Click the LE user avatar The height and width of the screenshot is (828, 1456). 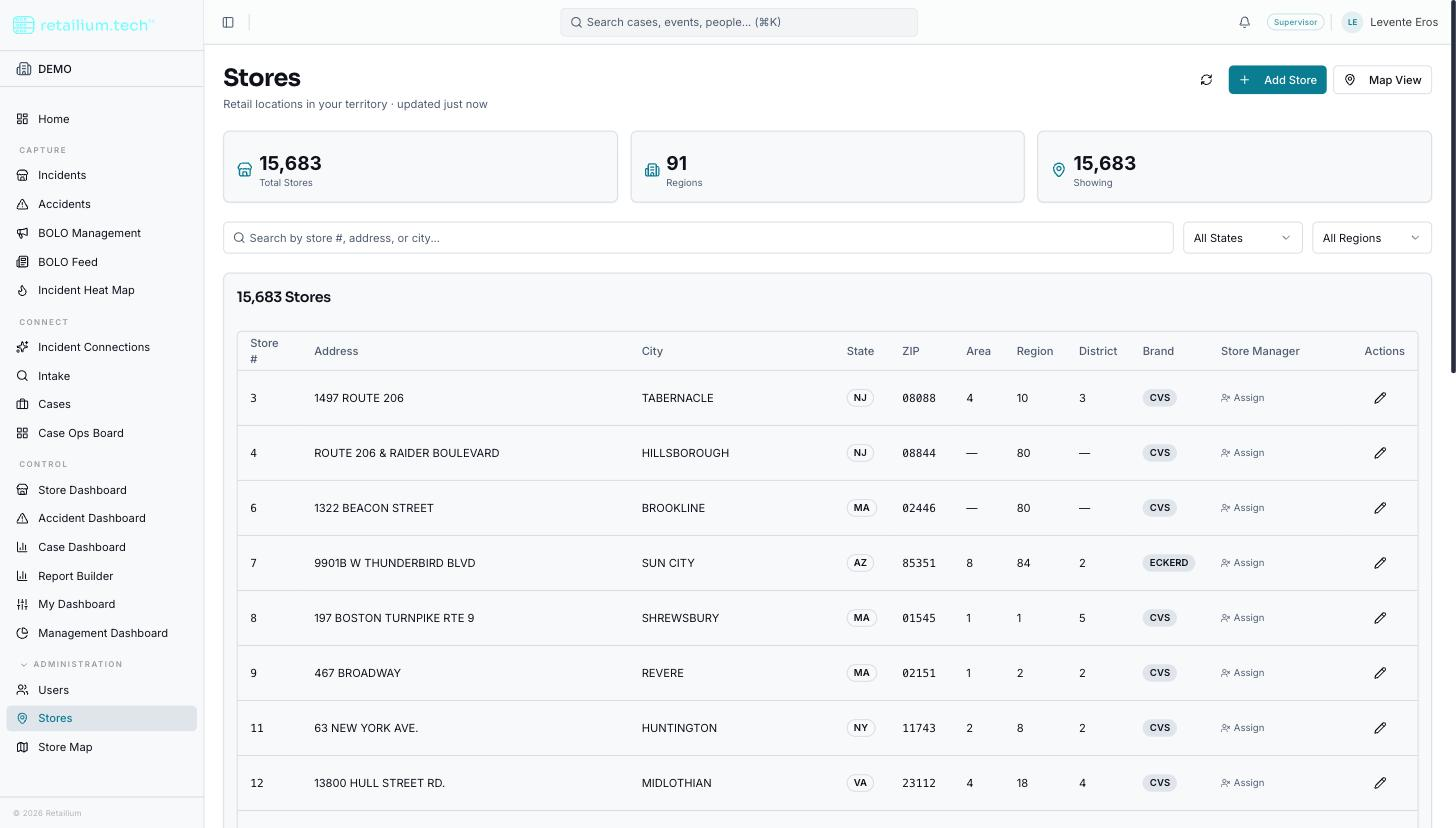pos(1352,22)
